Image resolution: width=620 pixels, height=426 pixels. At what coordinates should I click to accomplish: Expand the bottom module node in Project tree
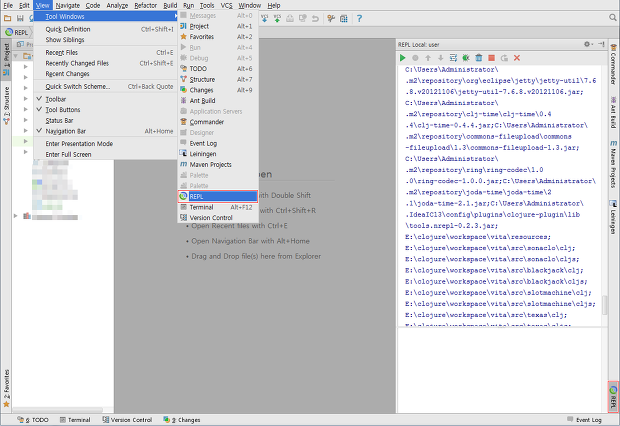(16, 216)
